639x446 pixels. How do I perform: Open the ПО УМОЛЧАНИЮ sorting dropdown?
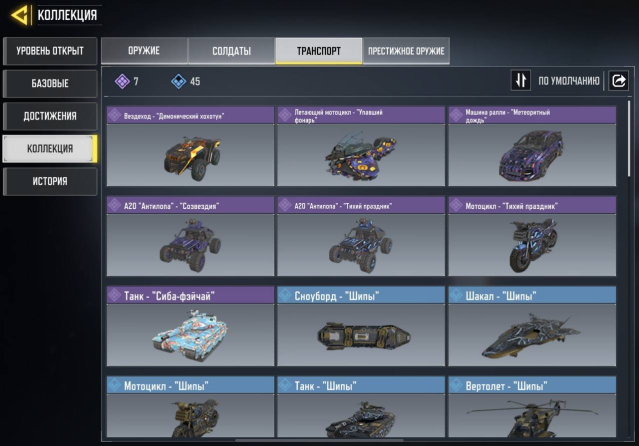coord(568,81)
